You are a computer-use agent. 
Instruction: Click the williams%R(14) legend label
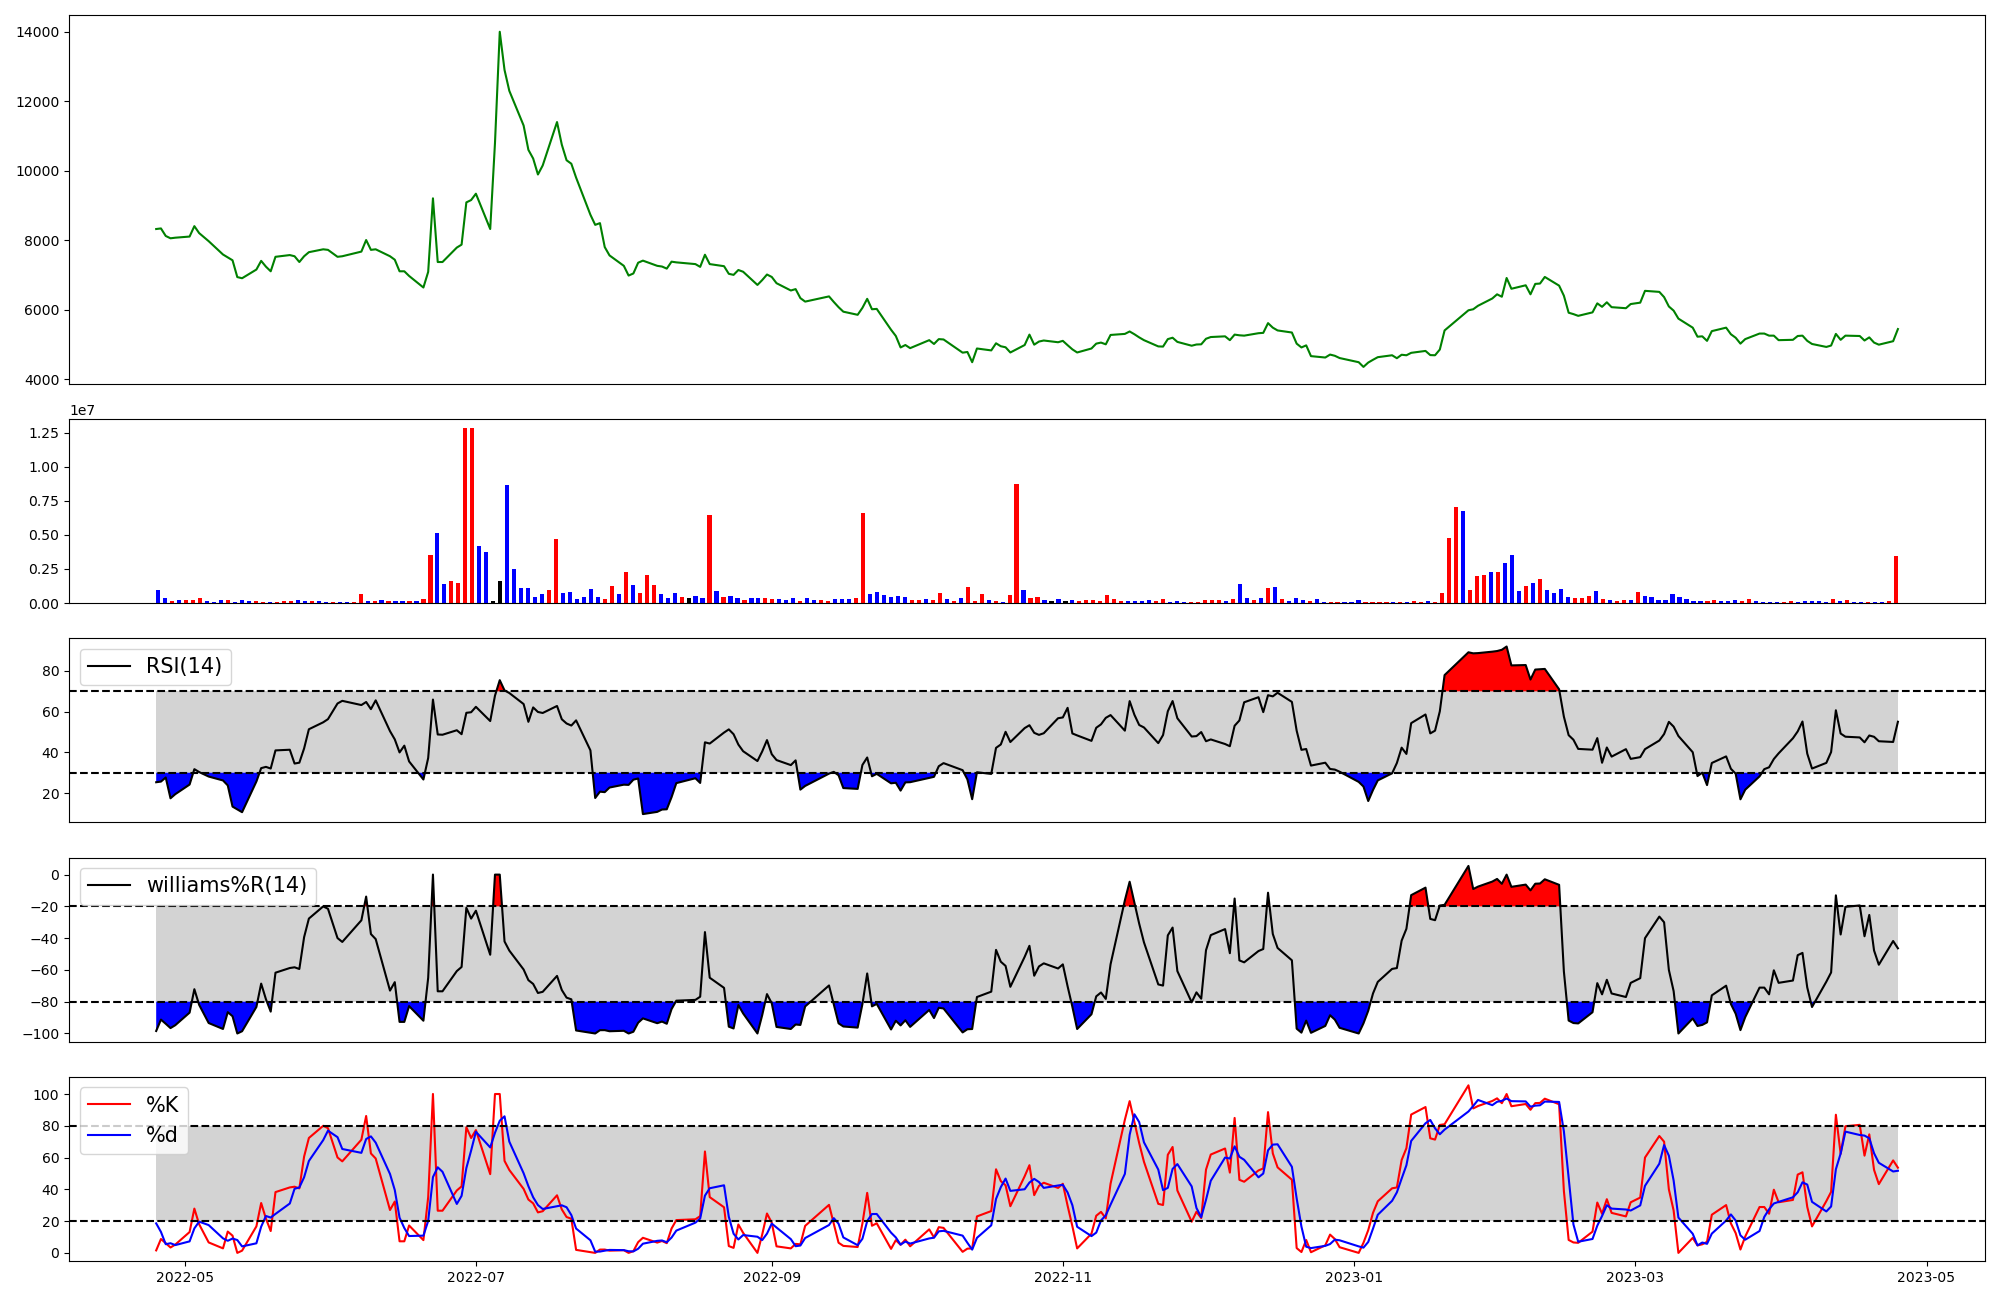pos(227,885)
